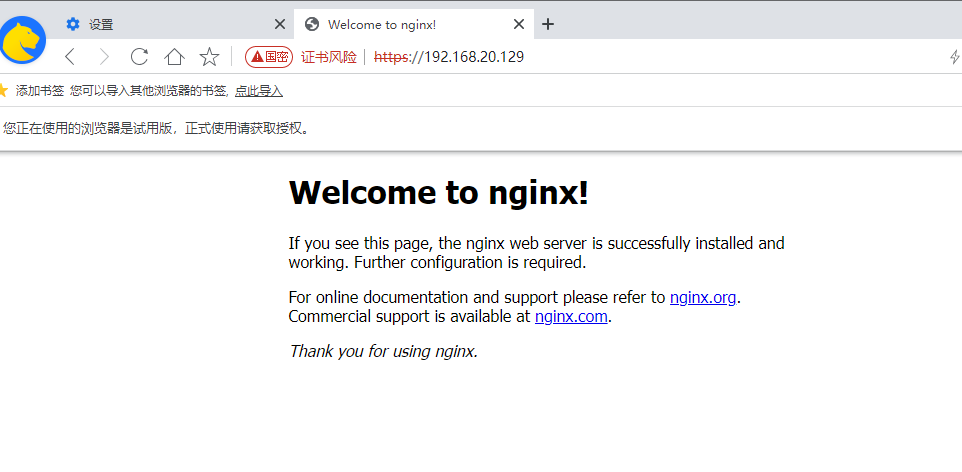Image resolution: width=962 pixels, height=472 pixels.
Task: Go back with the back arrow
Action: click(70, 57)
